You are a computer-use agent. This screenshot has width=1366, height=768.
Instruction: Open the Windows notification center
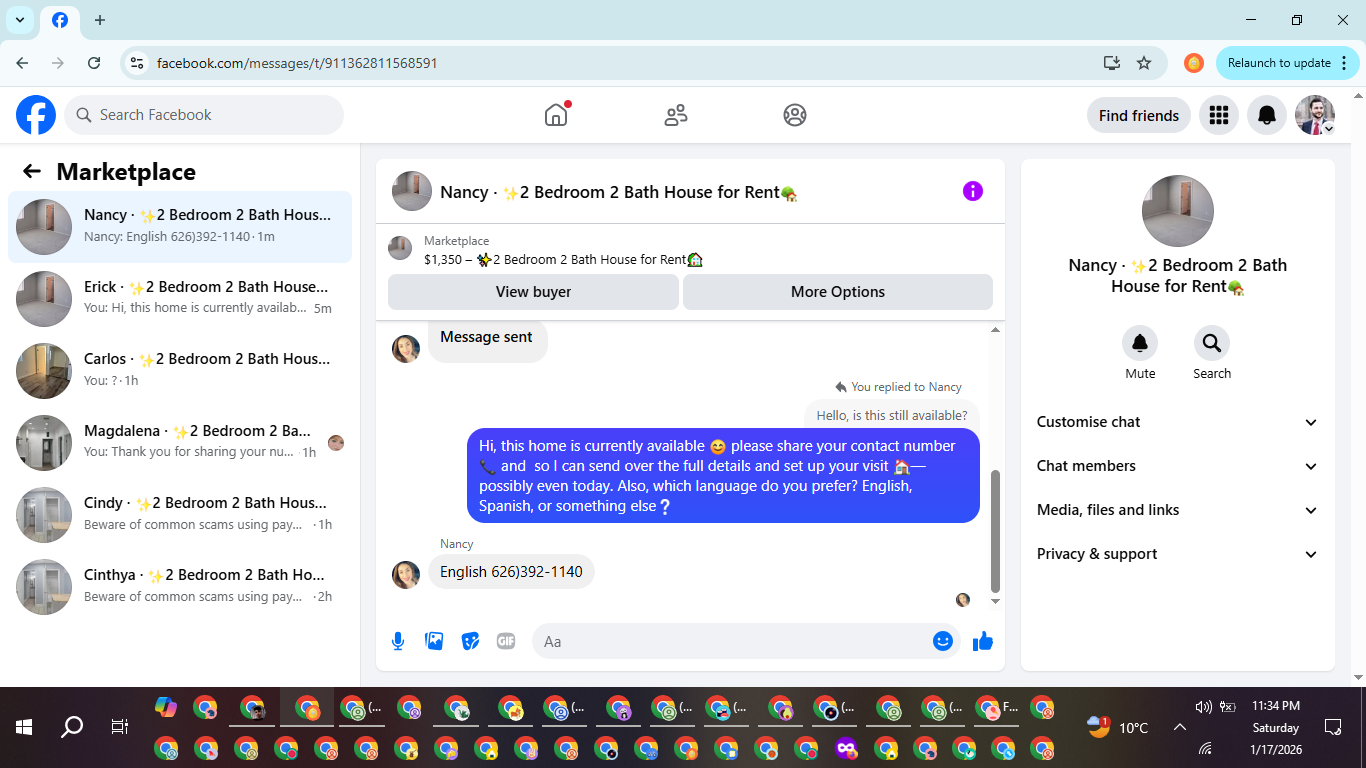[x=1332, y=727]
